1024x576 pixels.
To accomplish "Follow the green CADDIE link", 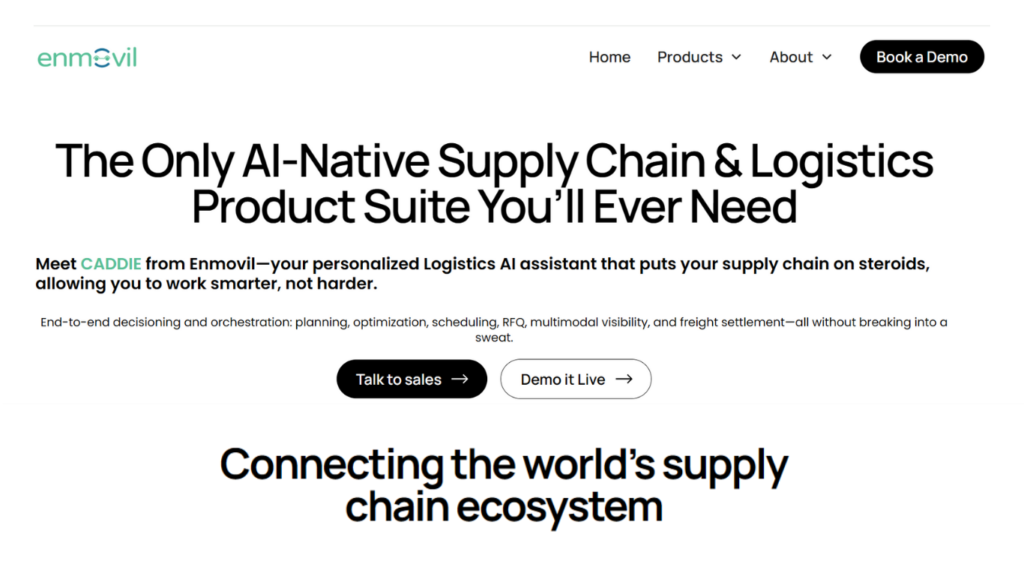I will 111,264.
